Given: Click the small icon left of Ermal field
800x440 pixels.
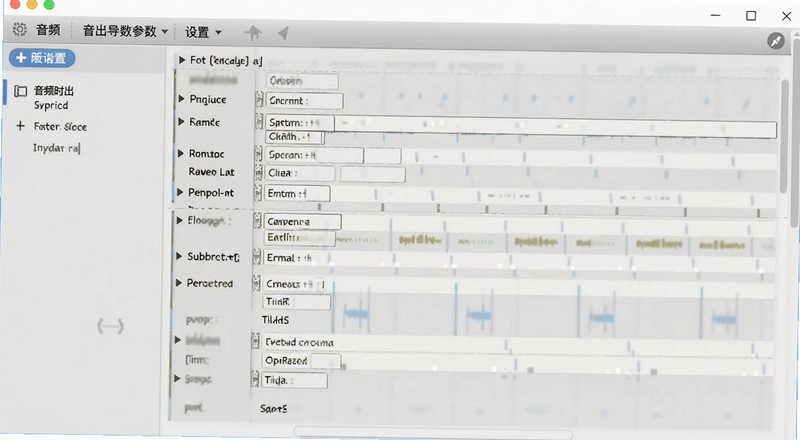Looking at the screenshot, I should (257, 257).
